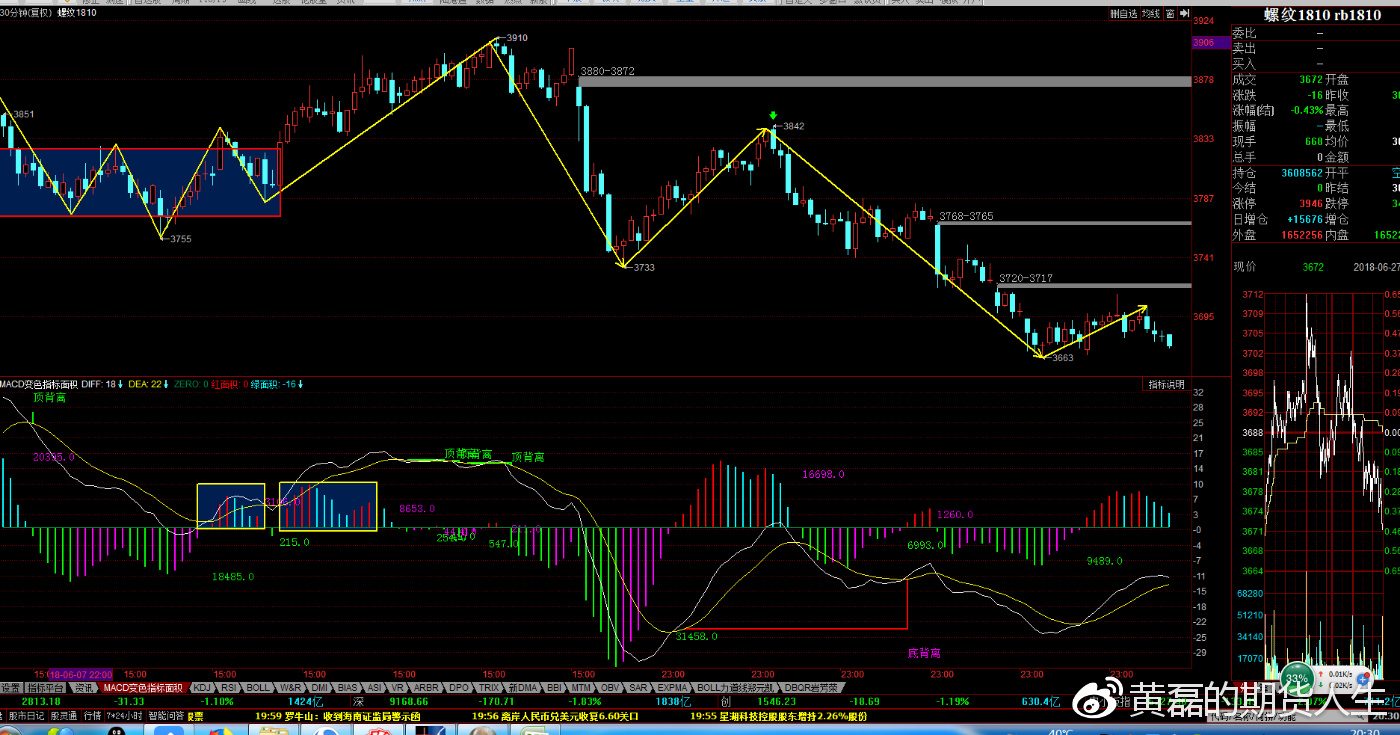The height and width of the screenshot is (735, 1400).
Task: Select the MACD变色指标面积 indicator tab
Action: pyautogui.click(x=143, y=688)
